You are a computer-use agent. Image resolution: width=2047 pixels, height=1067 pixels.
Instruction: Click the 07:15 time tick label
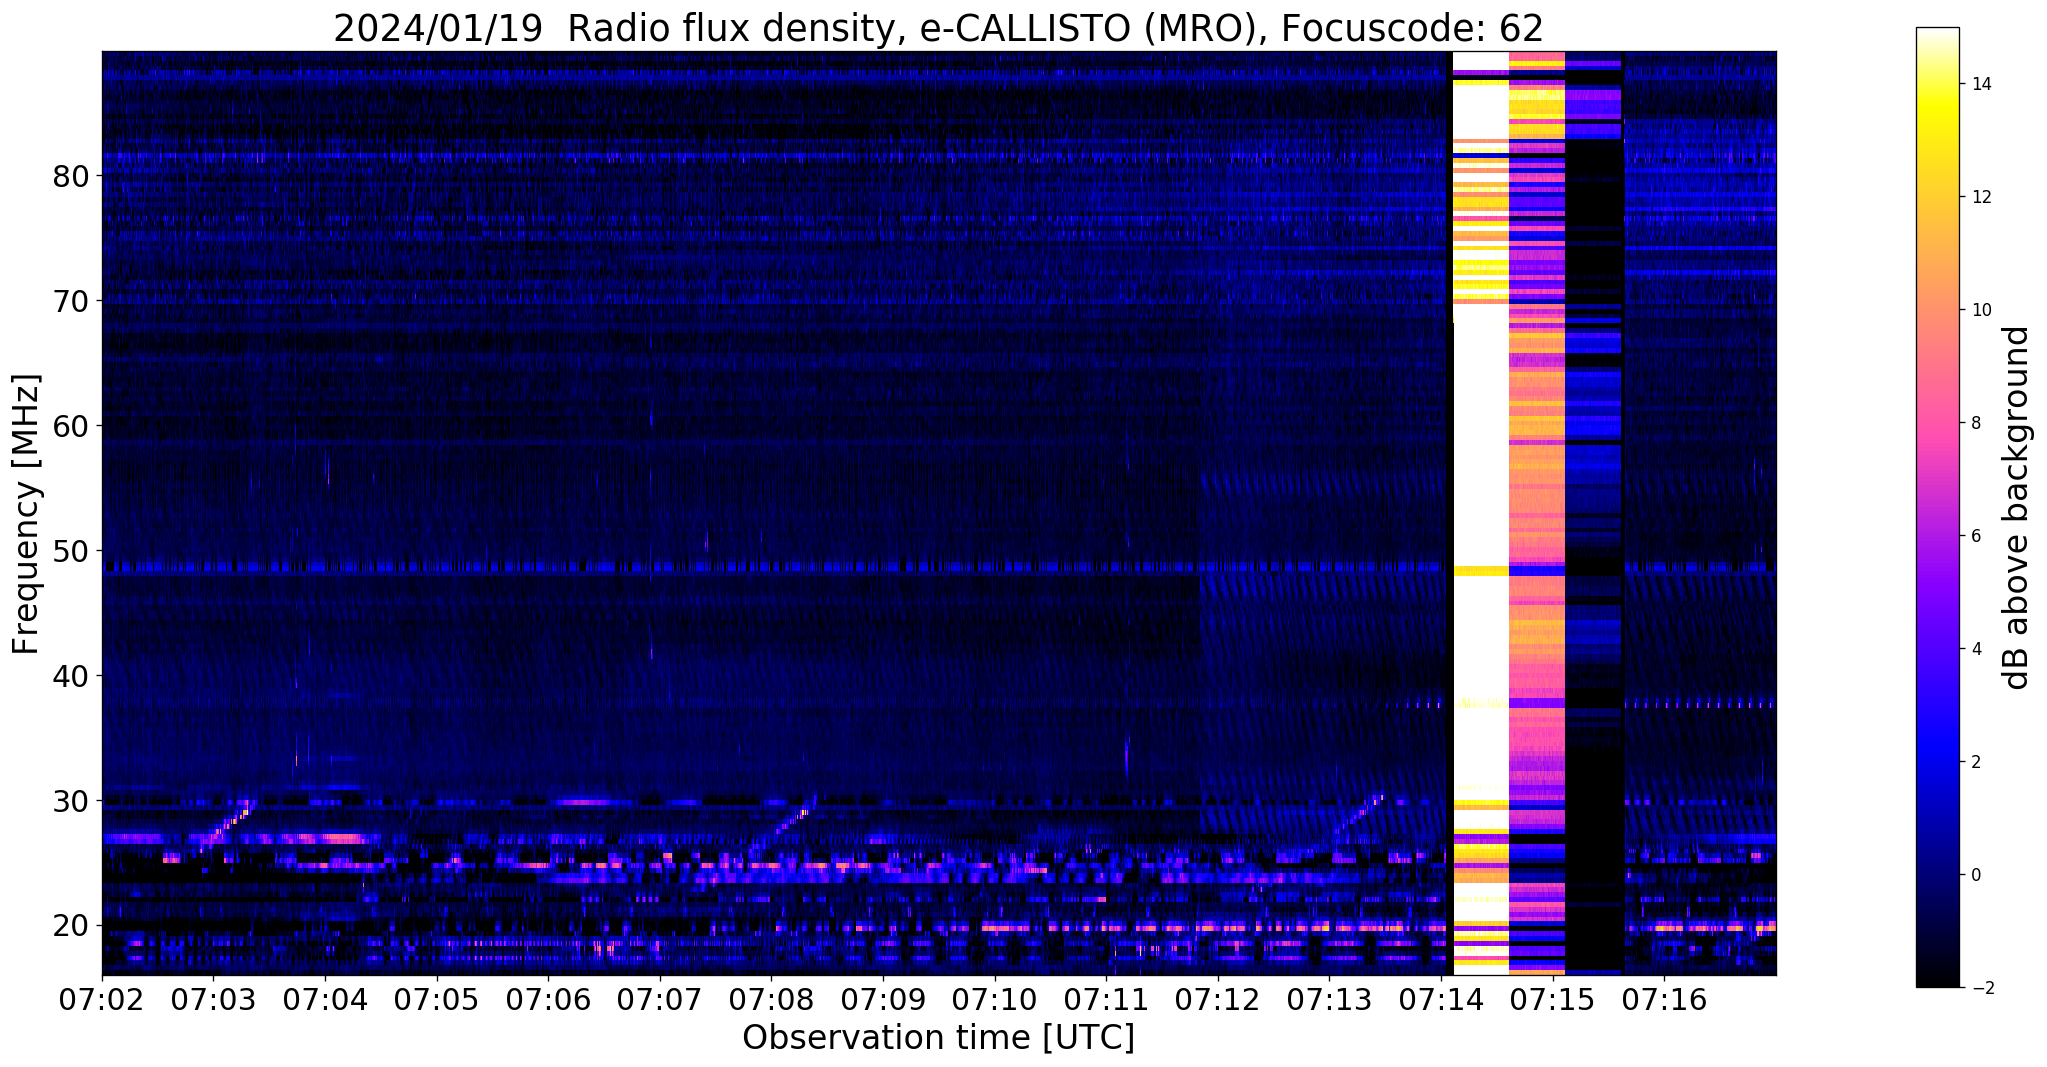pos(1553,999)
